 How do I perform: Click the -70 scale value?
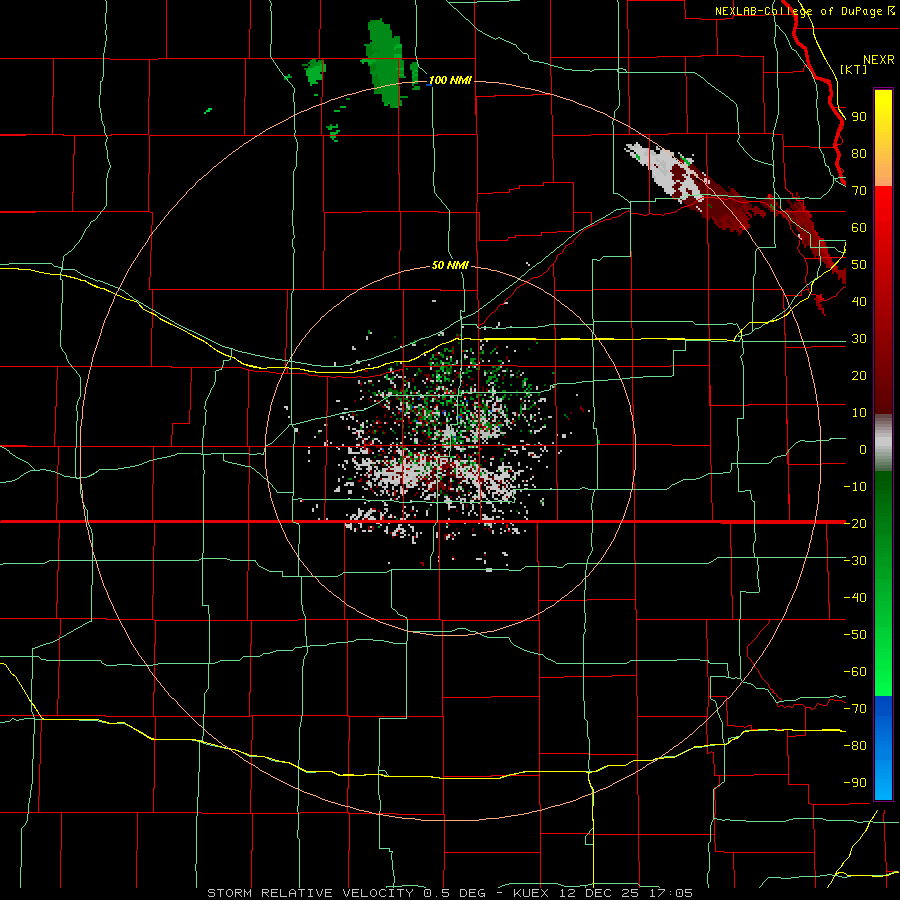pyautogui.click(x=855, y=708)
